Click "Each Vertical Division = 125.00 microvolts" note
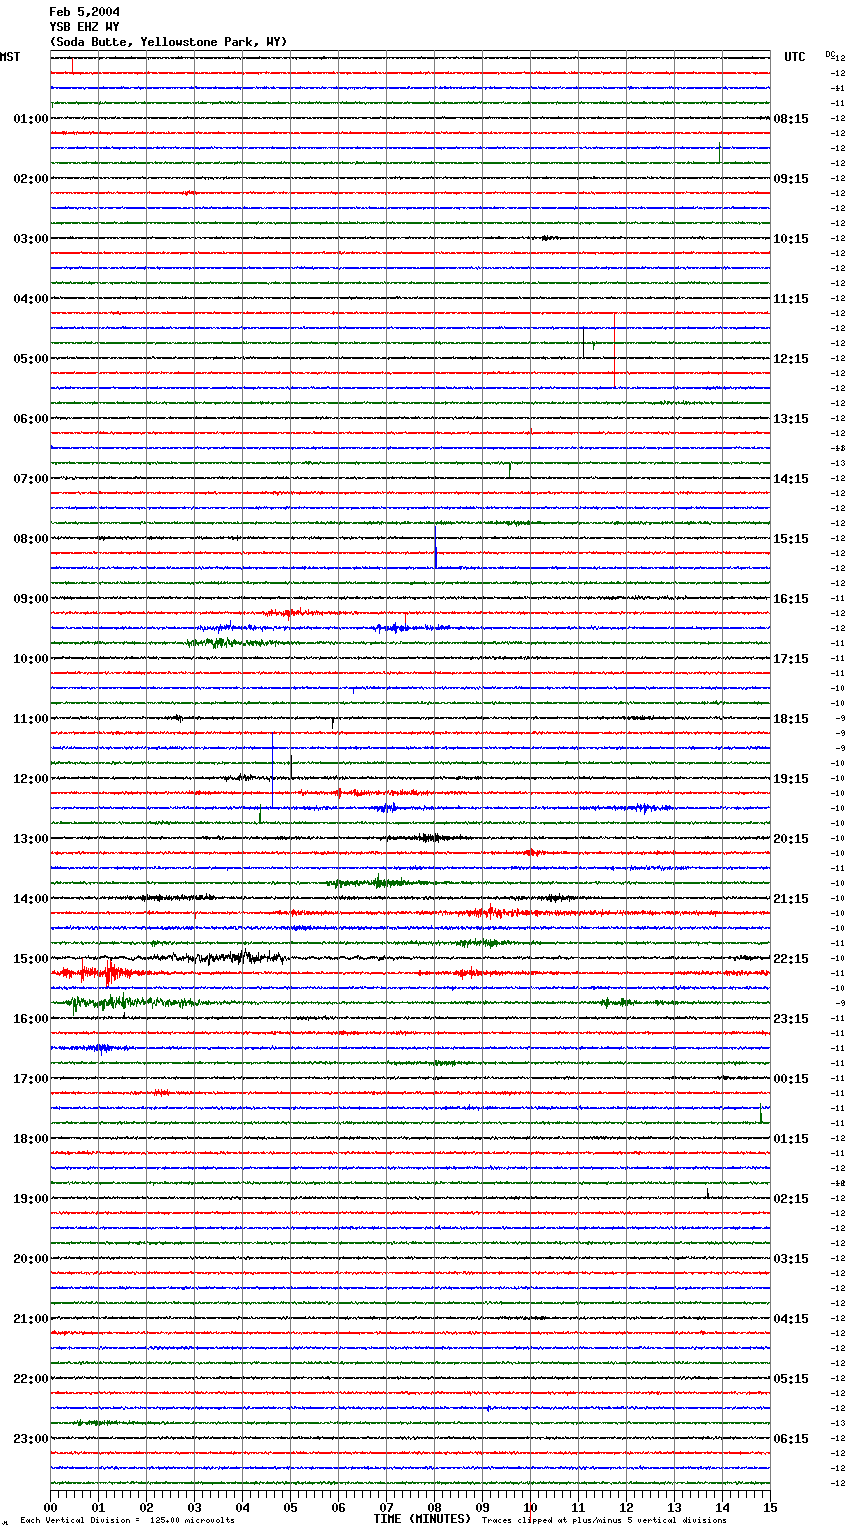 point(127,1520)
